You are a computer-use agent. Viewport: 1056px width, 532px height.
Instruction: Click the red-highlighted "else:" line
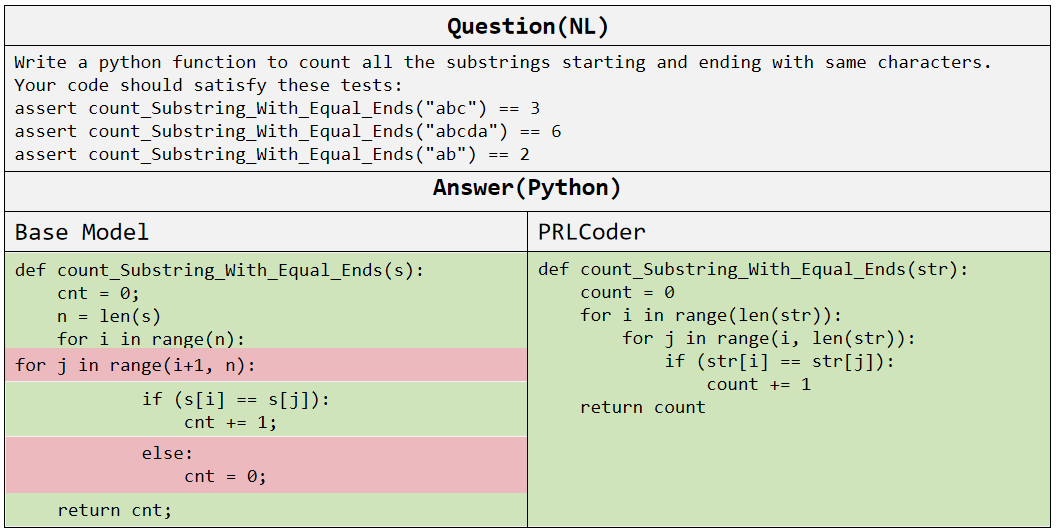(x=167, y=453)
